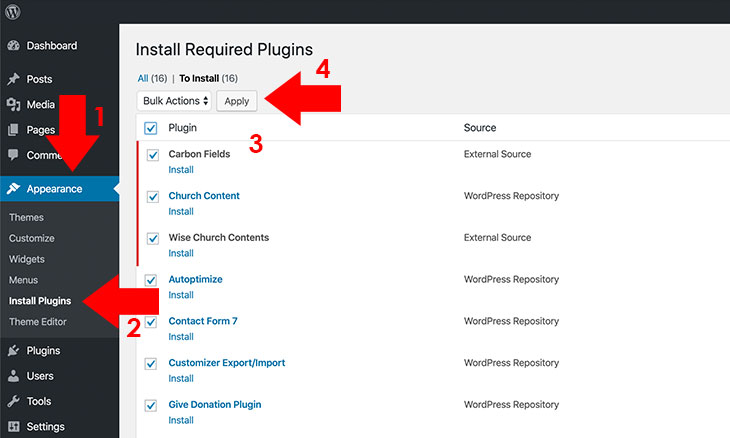Click Install under Wise Church Contents
Image resolution: width=730 pixels, height=438 pixels.
(181, 254)
